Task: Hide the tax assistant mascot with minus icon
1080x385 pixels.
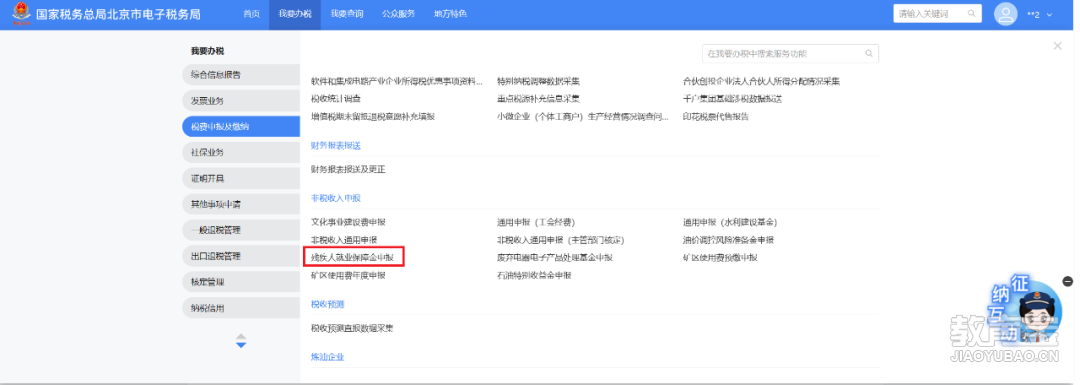Action: click(1068, 281)
